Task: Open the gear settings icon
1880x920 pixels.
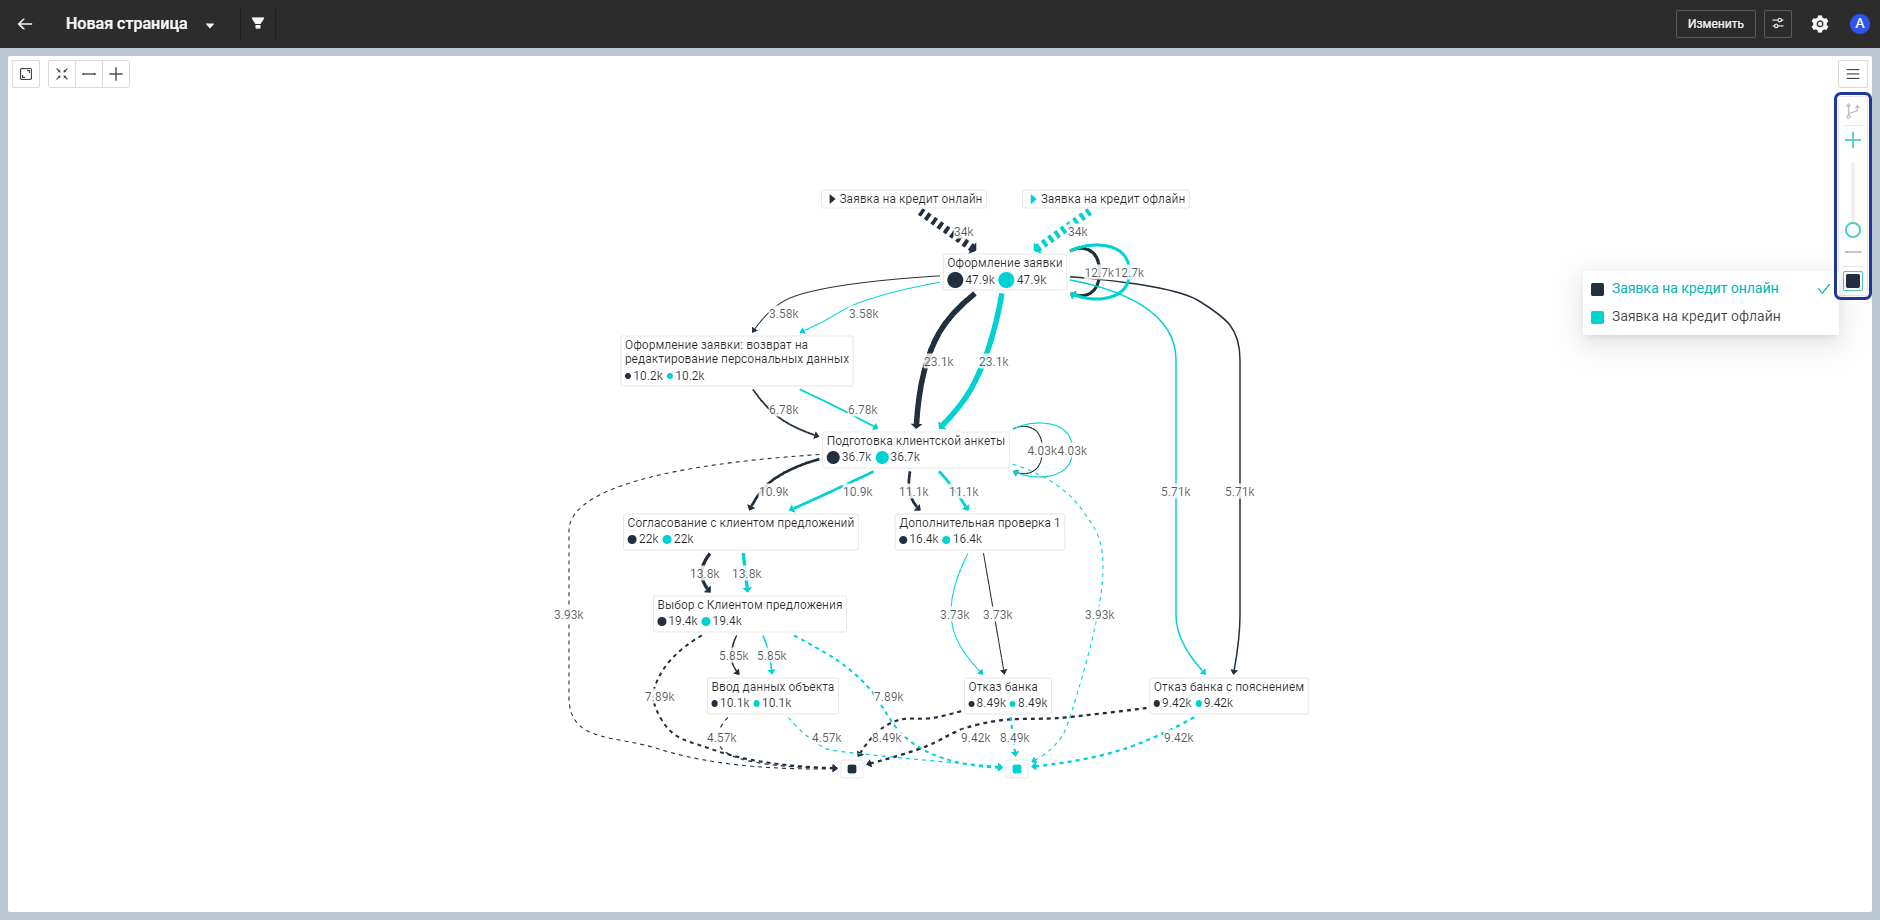Action: tap(1820, 24)
